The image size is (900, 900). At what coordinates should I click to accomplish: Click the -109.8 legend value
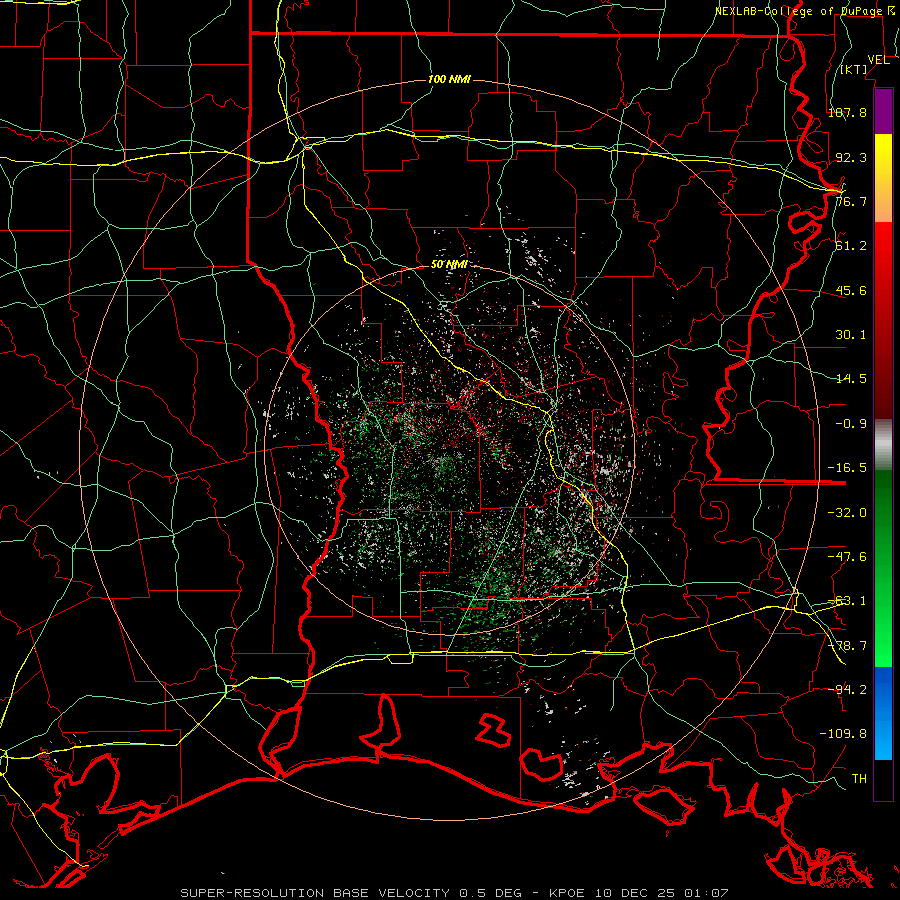pyautogui.click(x=843, y=734)
